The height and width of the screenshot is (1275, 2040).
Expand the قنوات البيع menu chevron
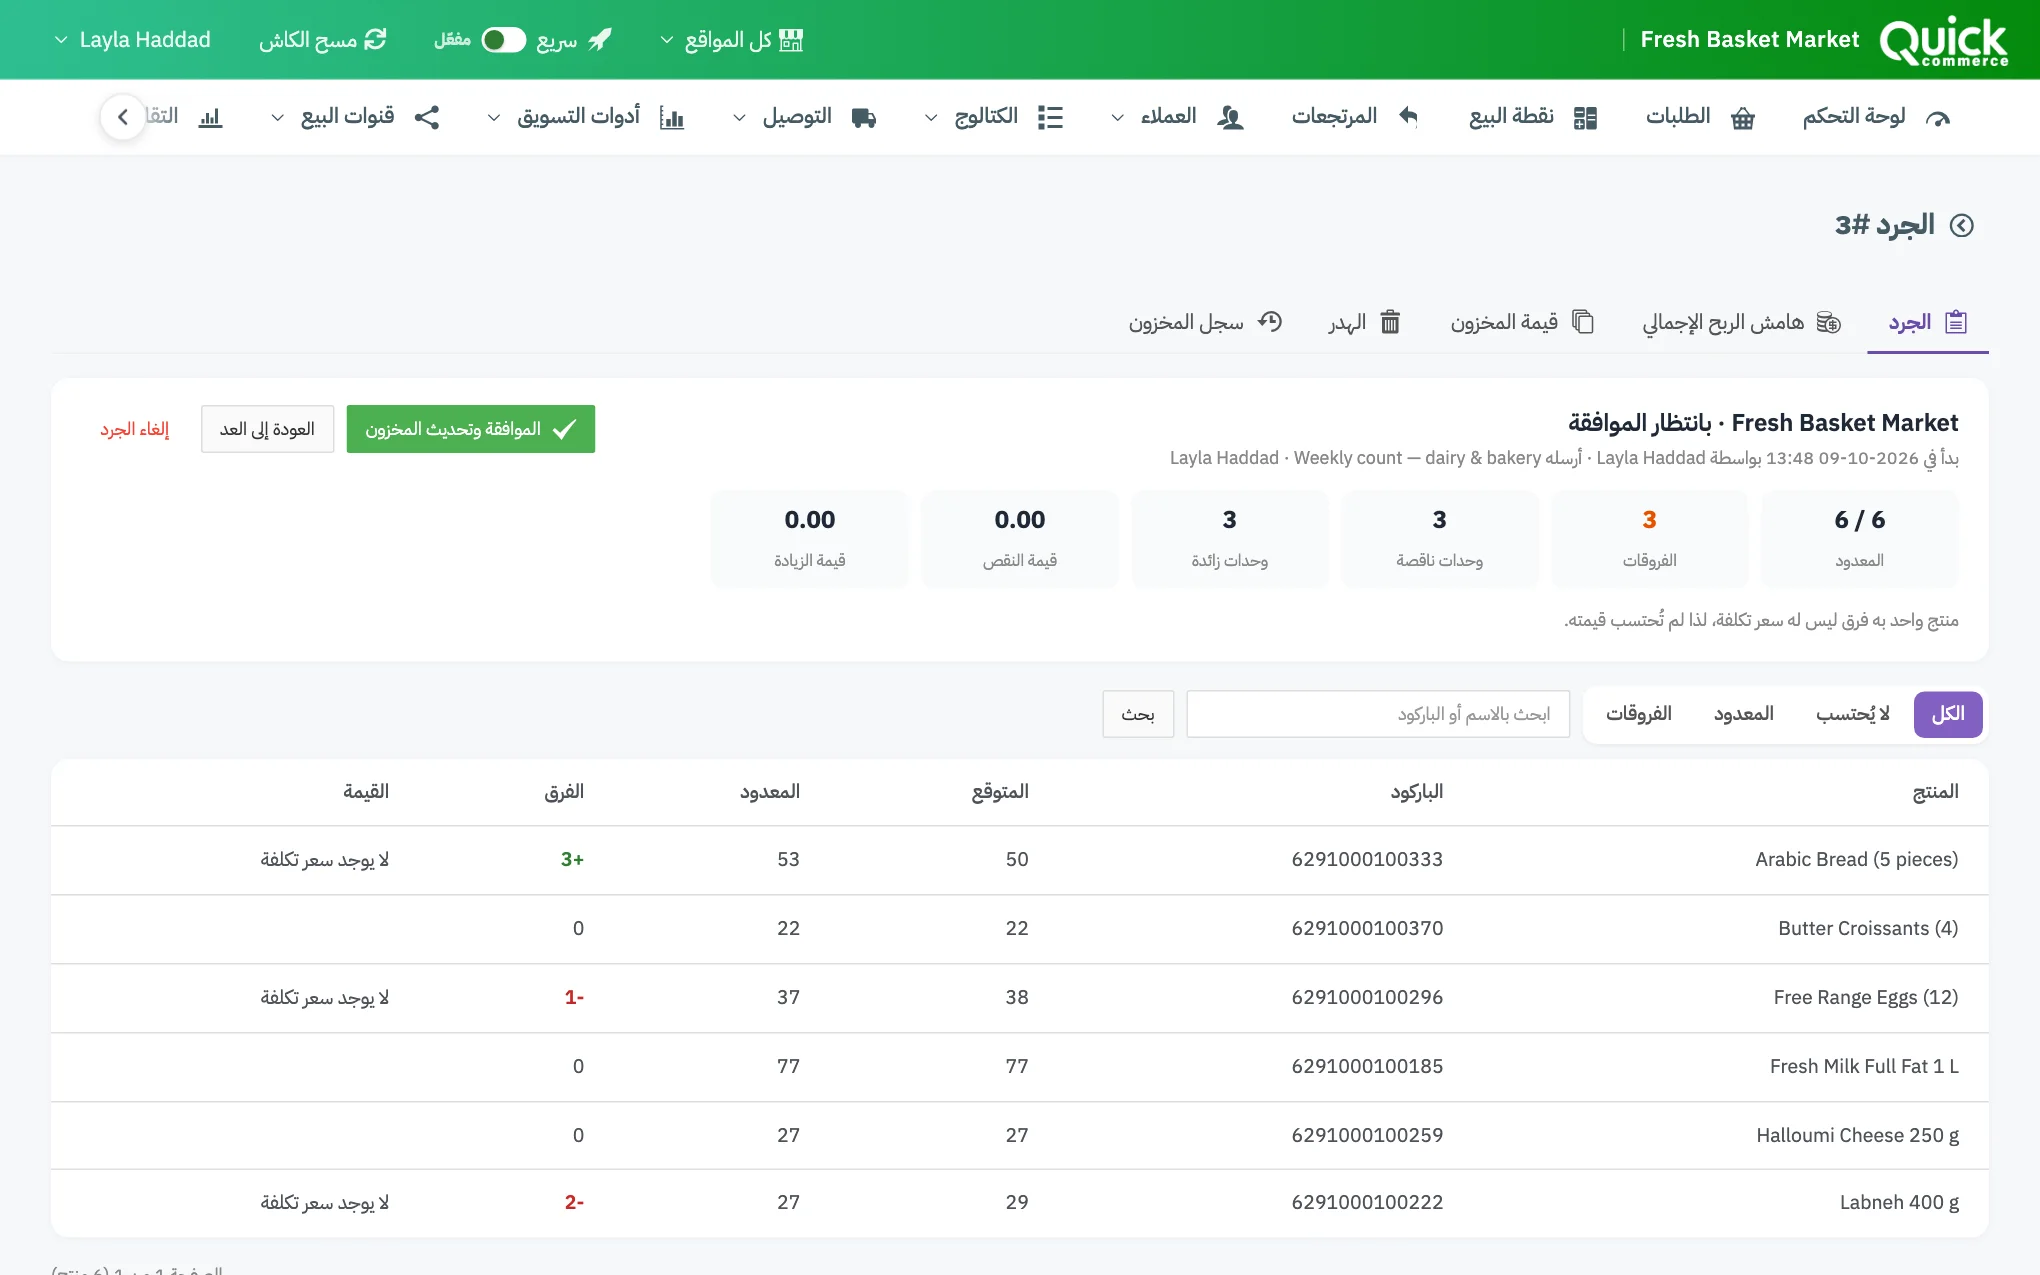(277, 118)
